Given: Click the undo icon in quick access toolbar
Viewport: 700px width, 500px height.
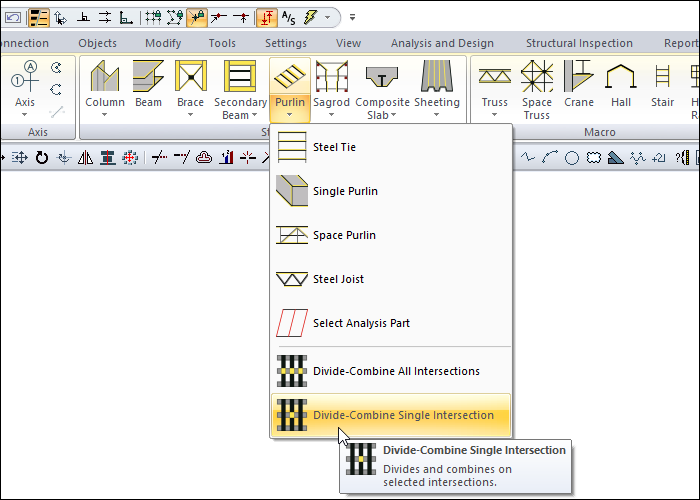Looking at the screenshot, I should [x=13, y=18].
